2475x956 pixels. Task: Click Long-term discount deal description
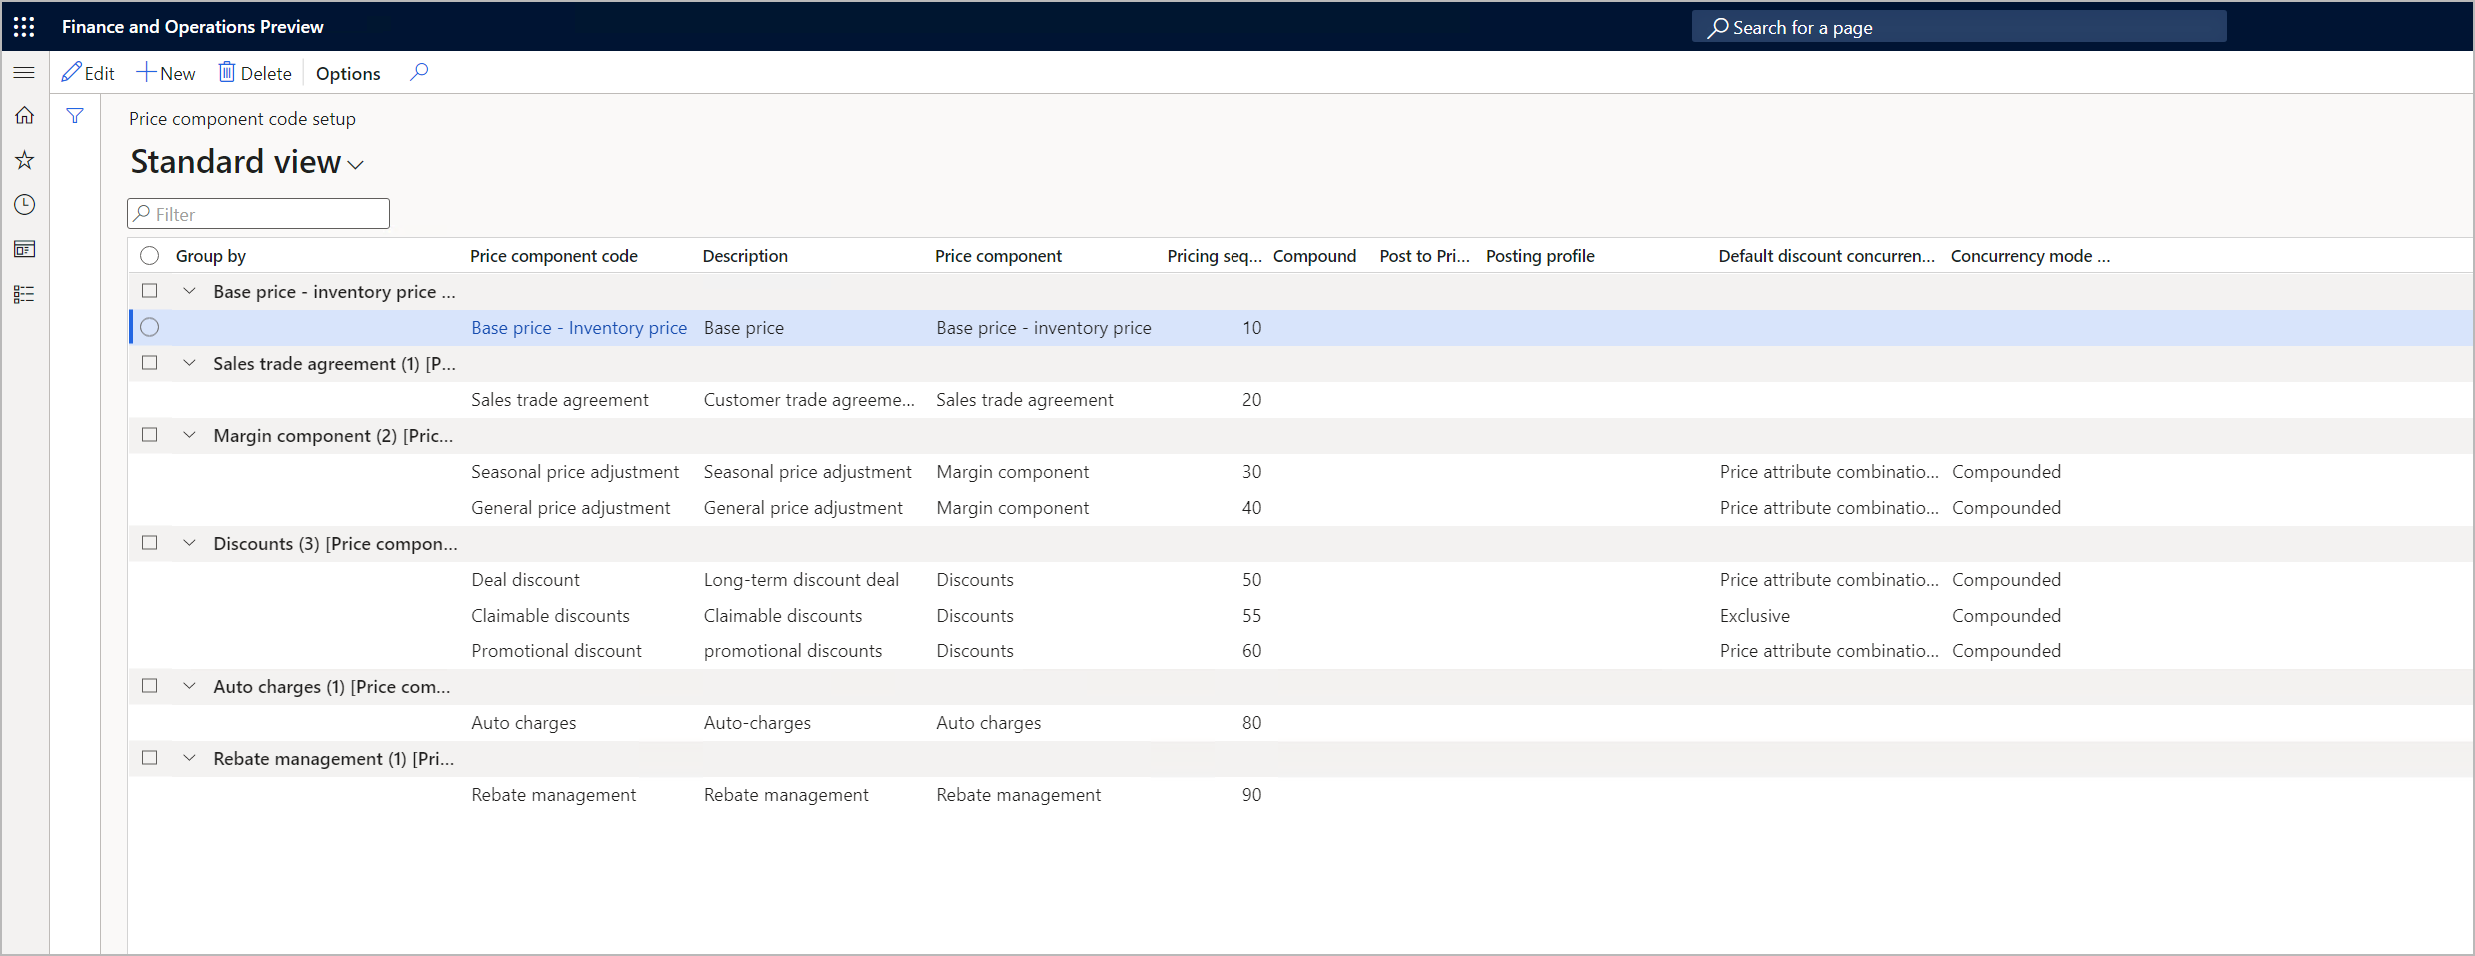[801, 580]
